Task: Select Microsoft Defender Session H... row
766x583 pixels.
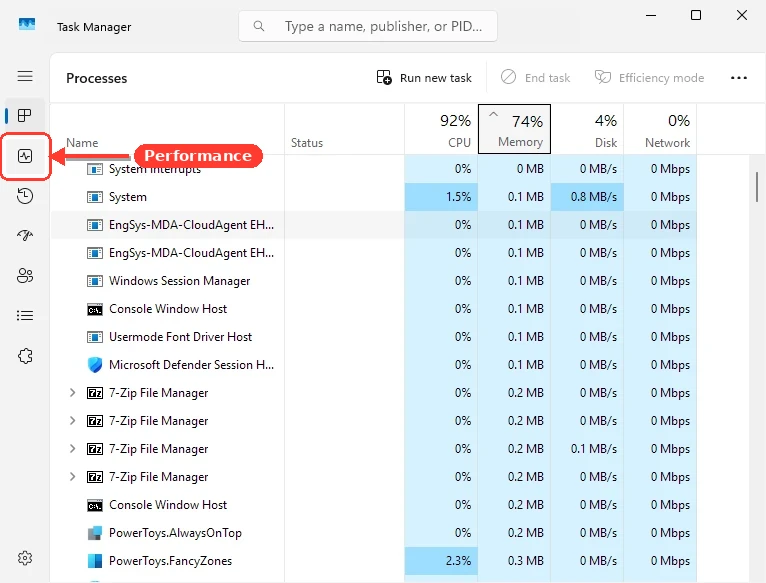Action: pyautogui.click(x=374, y=365)
